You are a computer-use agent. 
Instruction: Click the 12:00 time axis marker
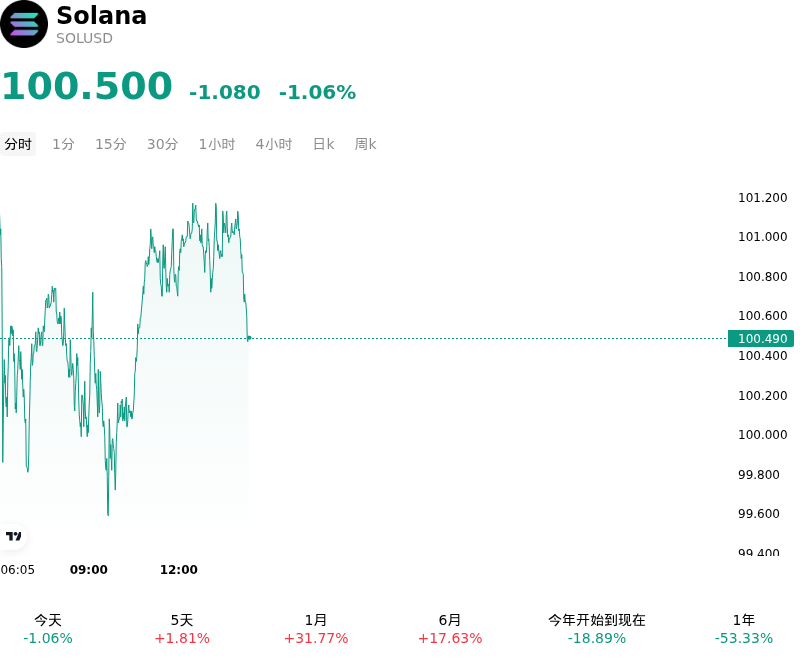[179, 569]
